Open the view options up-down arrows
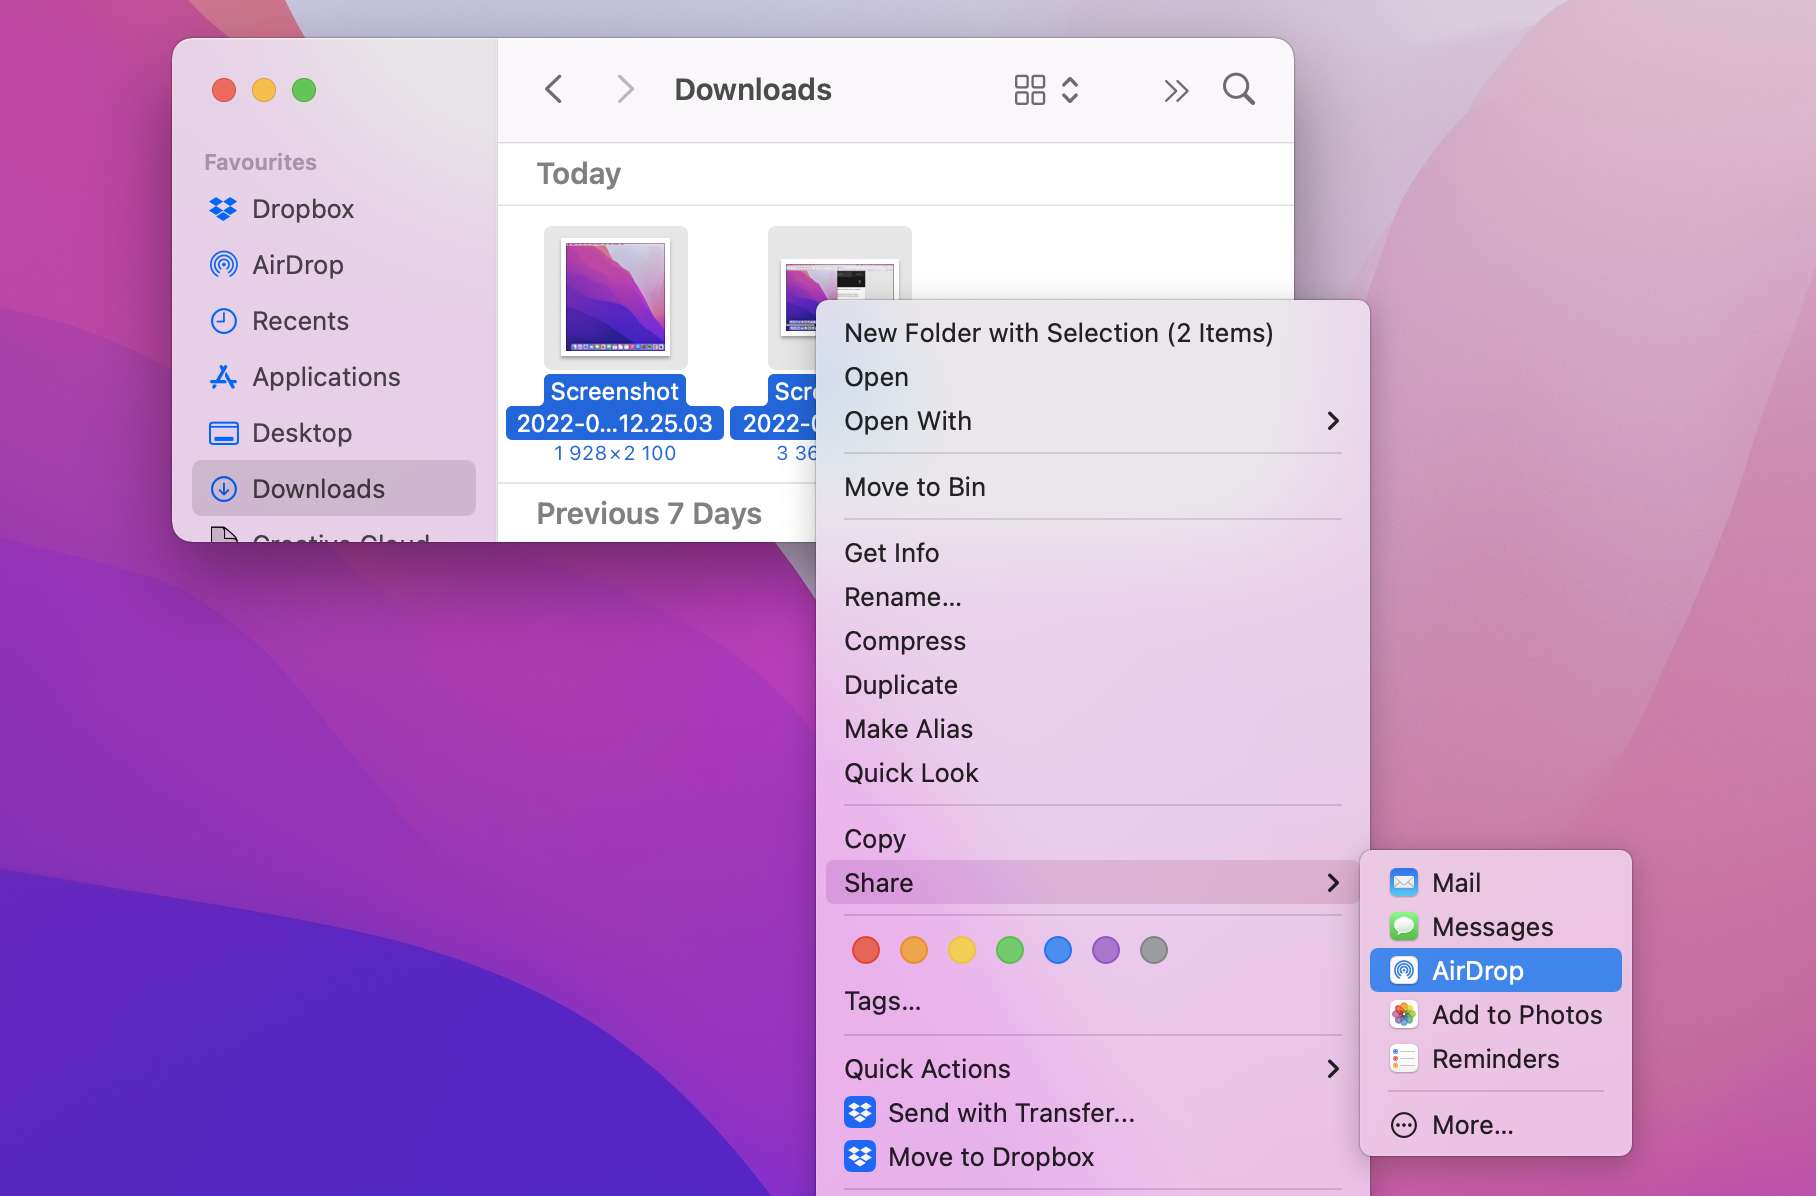1816x1196 pixels. 1070,90
